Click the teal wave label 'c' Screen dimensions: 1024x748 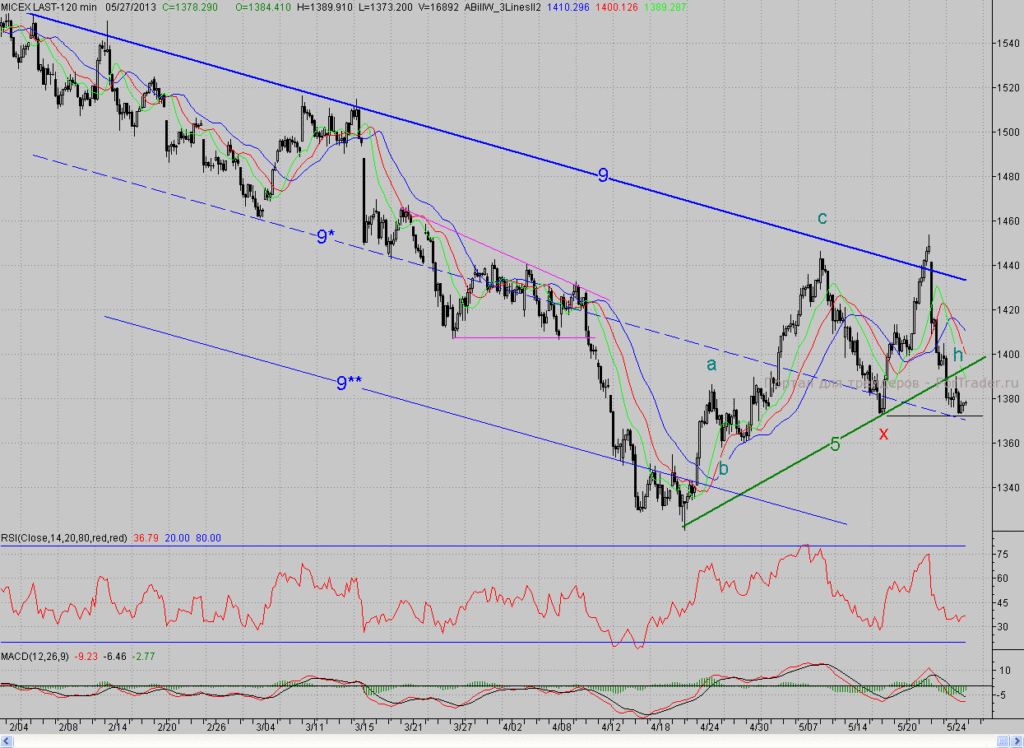(x=822, y=218)
